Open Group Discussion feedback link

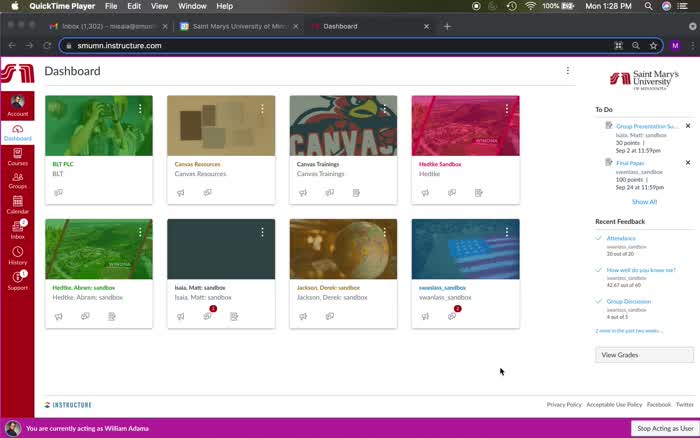[629, 301]
